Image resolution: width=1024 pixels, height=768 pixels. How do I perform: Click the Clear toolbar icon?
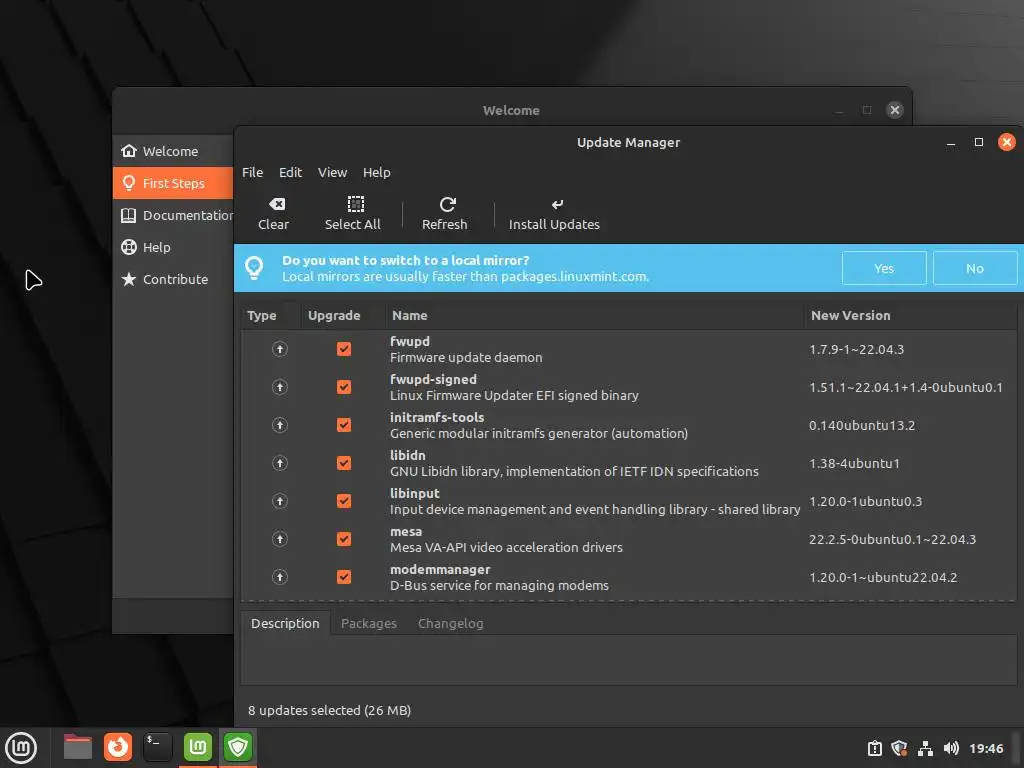[277, 204]
